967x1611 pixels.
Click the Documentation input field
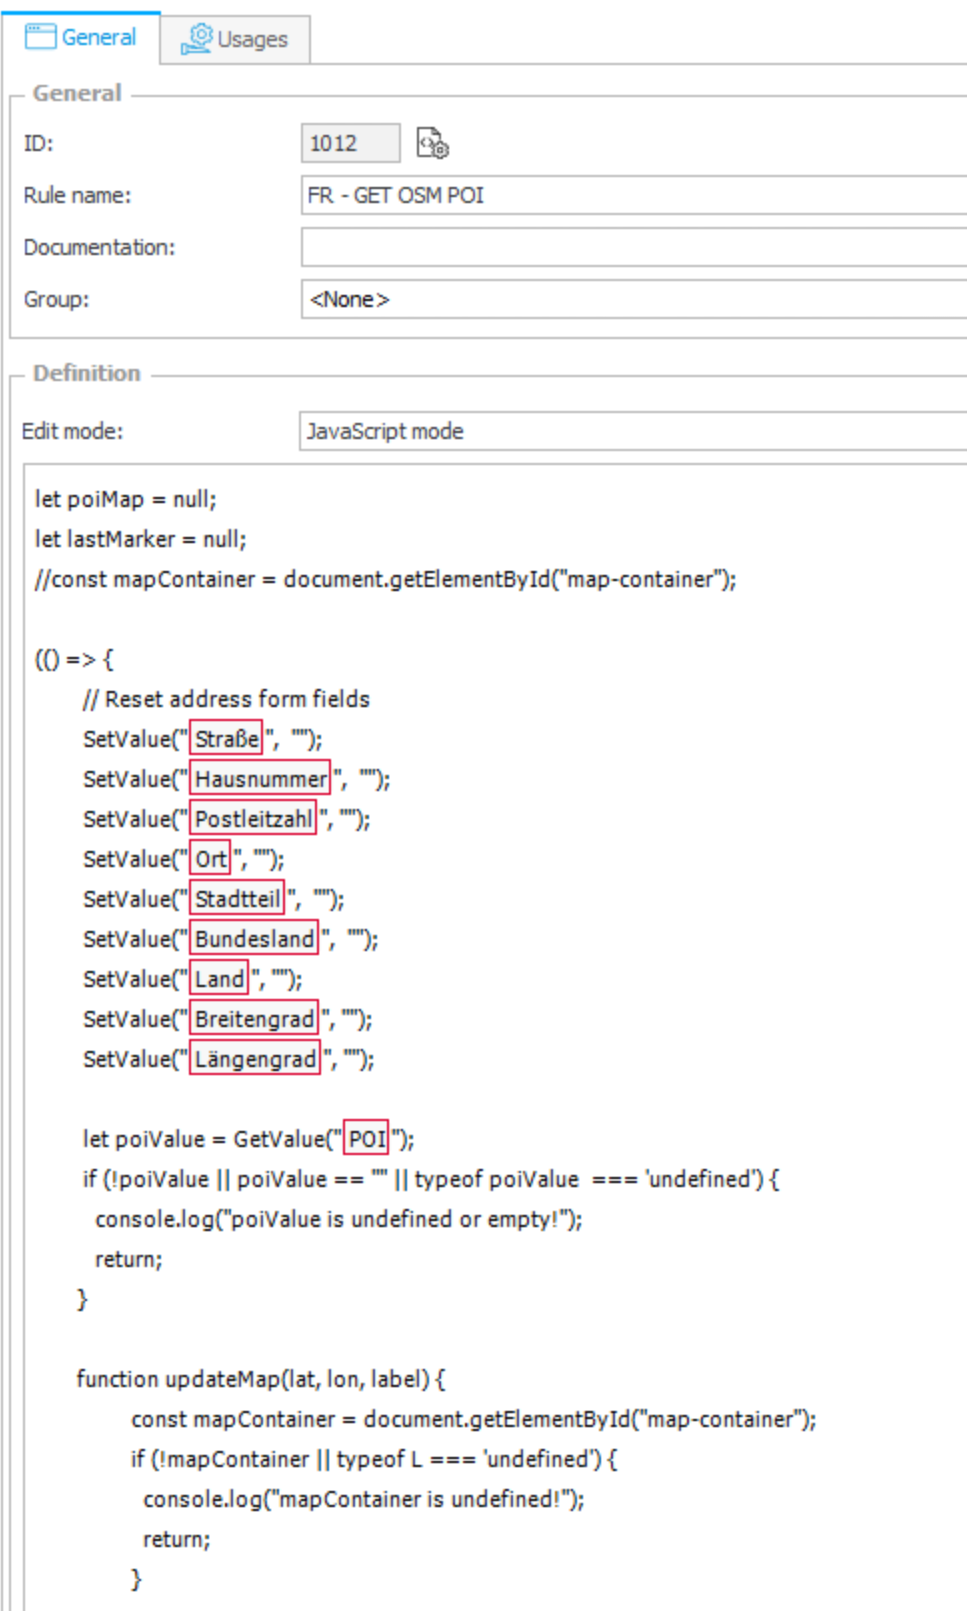634,247
